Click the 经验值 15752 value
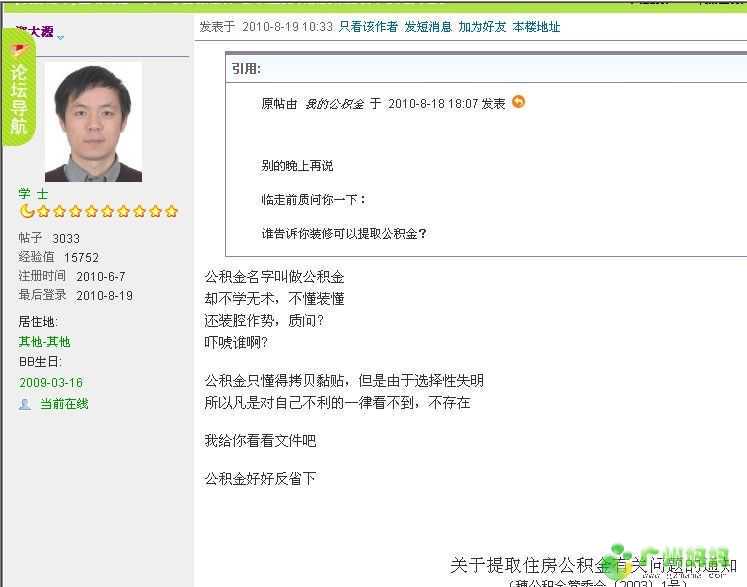This screenshot has height=587, width=747. [x=59, y=257]
